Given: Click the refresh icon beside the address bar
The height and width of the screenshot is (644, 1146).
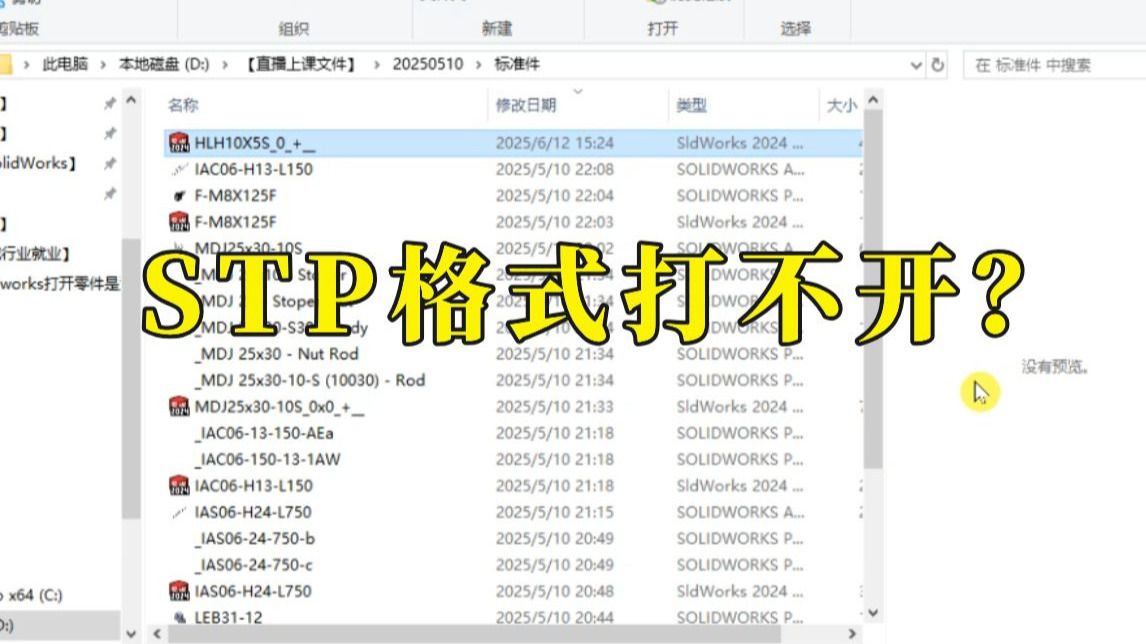Looking at the screenshot, I should point(938,63).
